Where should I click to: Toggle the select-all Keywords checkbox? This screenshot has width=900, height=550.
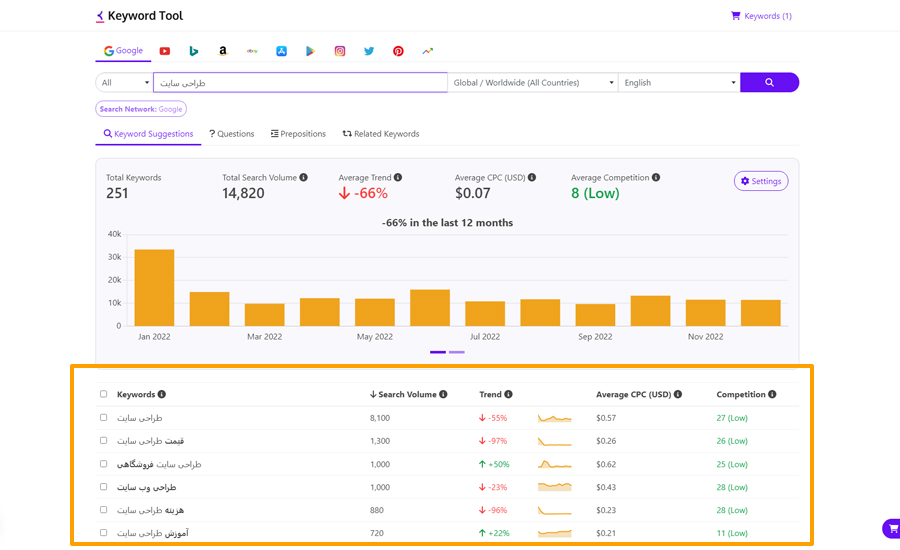[x=103, y=394]
